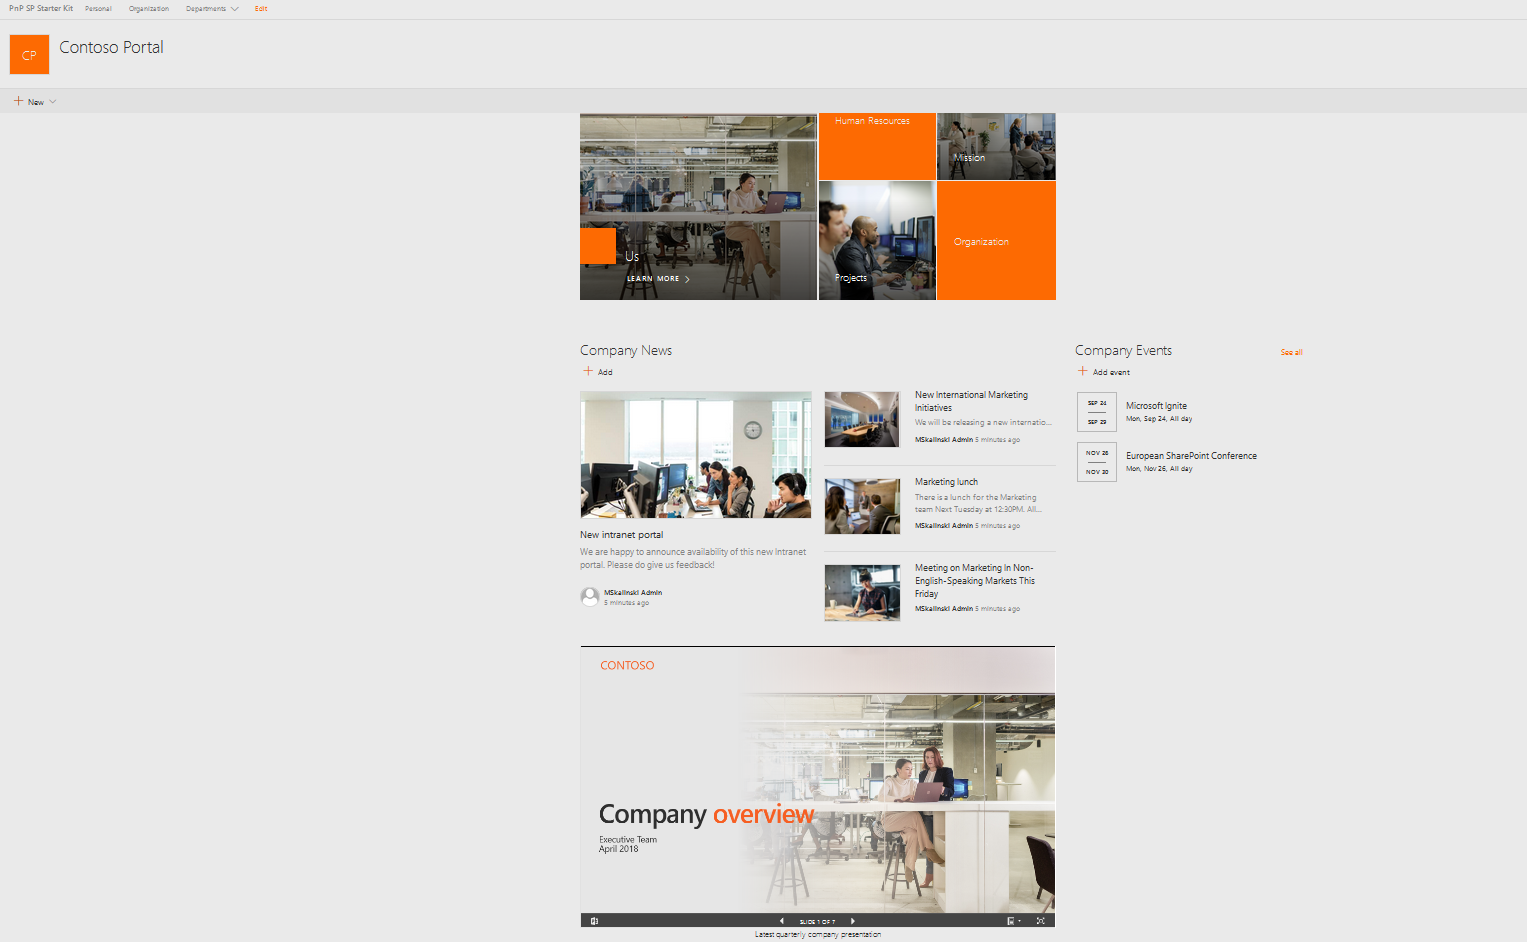Open the New intranet portal article title
The width and height of the screenshot is (1527, 942).
pyautogui.click(x=621, y=535)
